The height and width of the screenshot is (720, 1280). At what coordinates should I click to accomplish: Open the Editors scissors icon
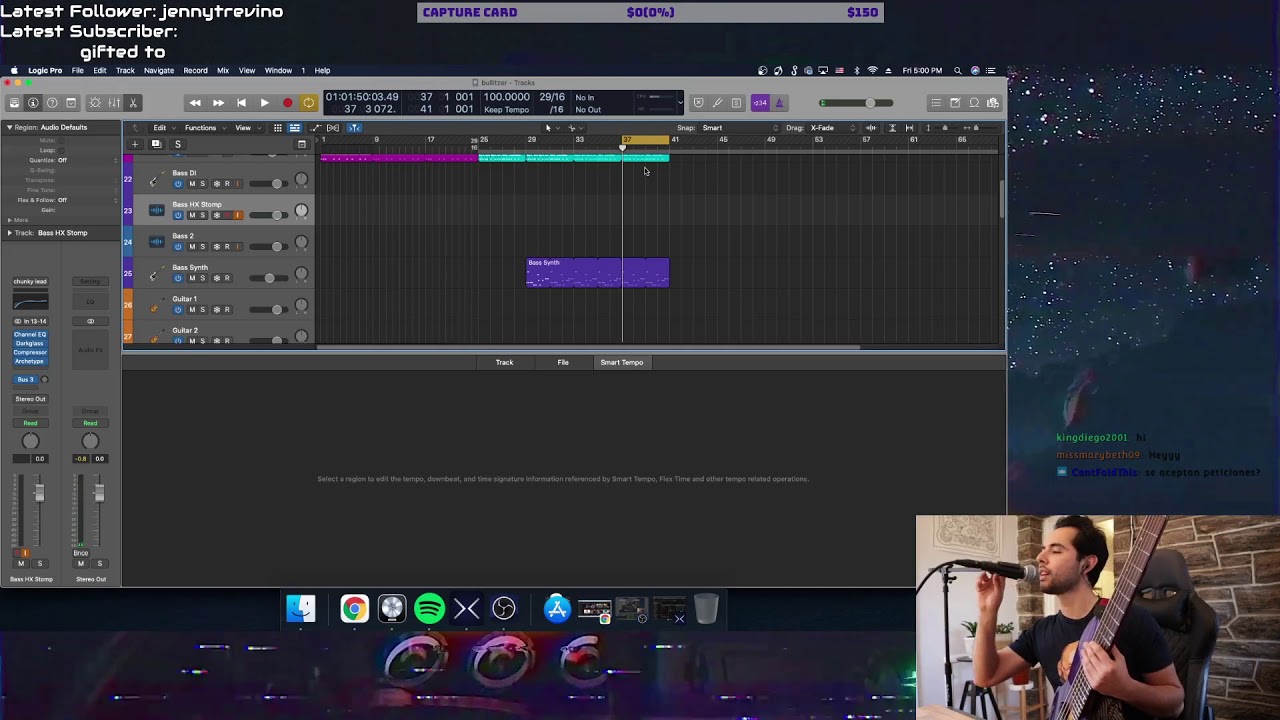133,103
